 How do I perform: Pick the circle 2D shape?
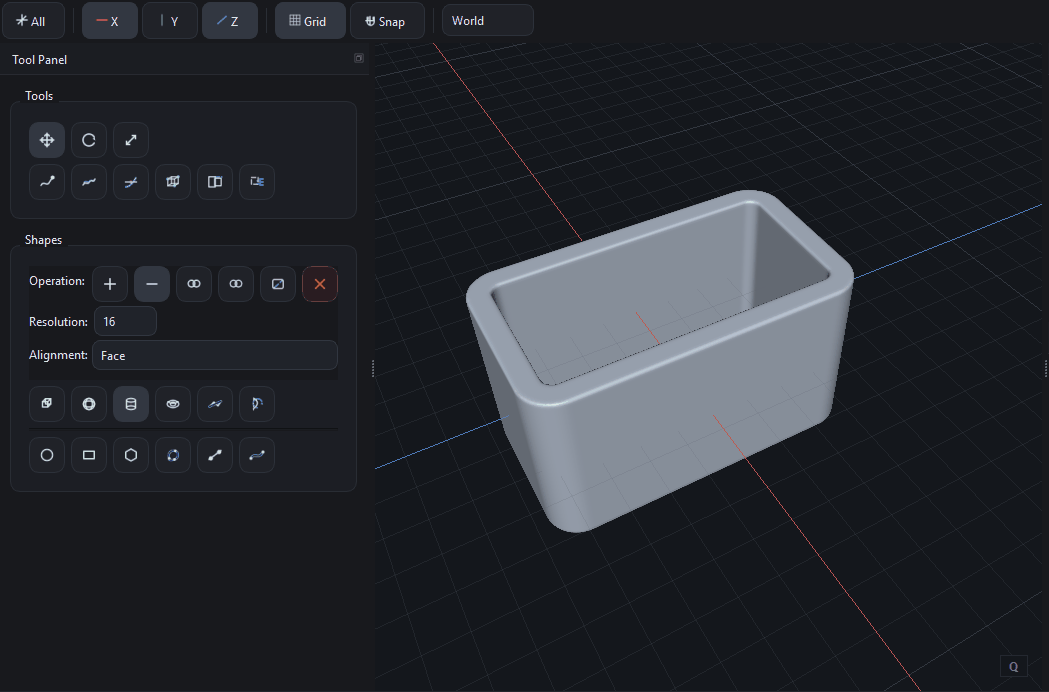[x=47, y=455]
